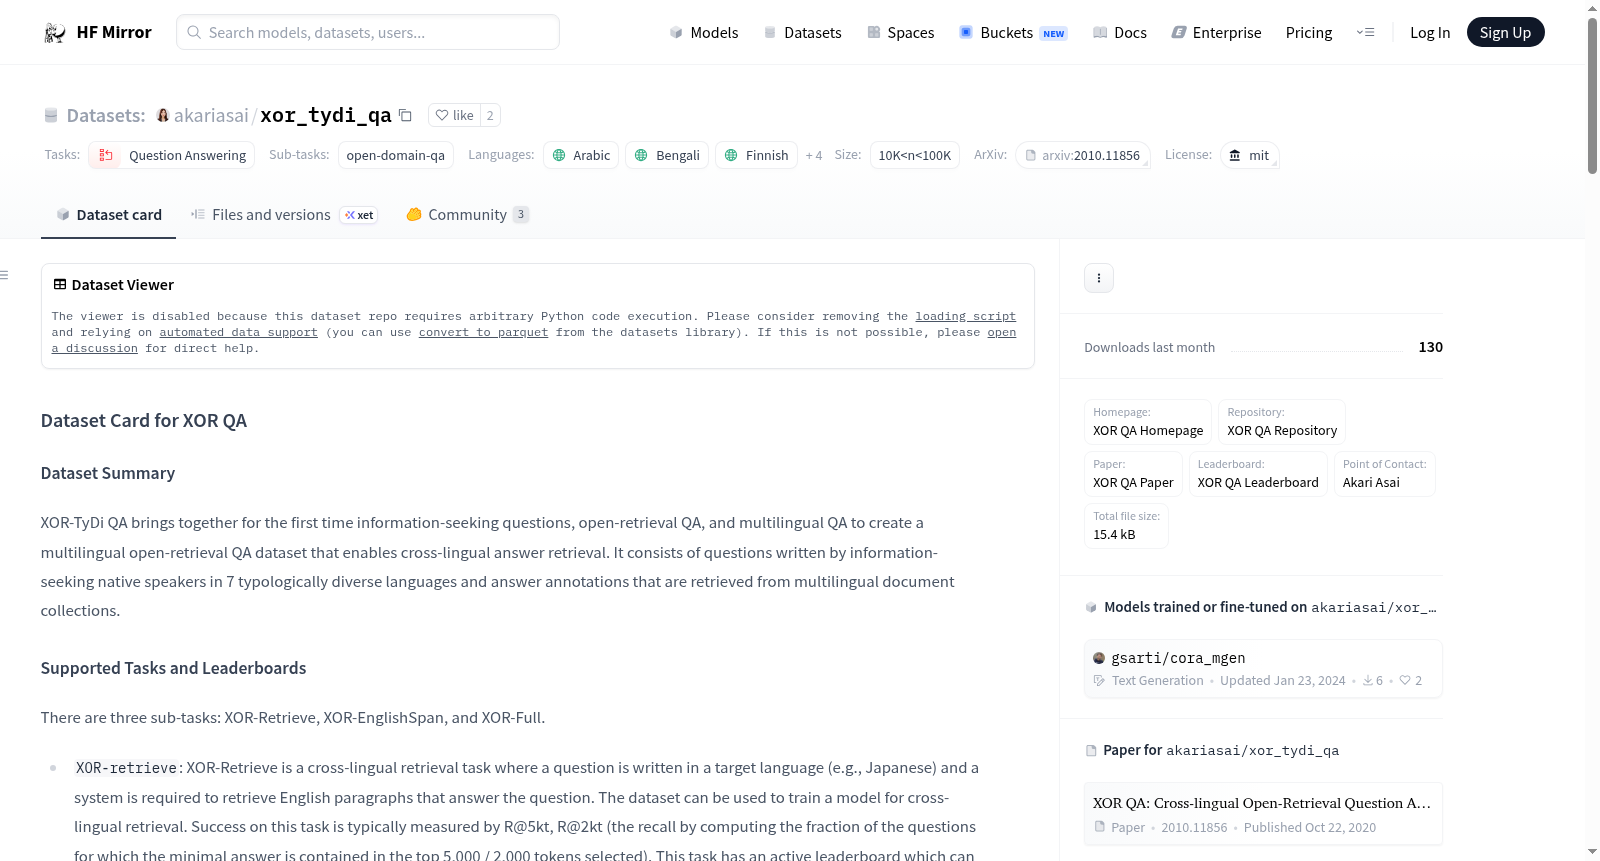Follow the automated data support link
Image resolution: width=1600 pixels, height=861 pixels.
(x=238, y=332)
